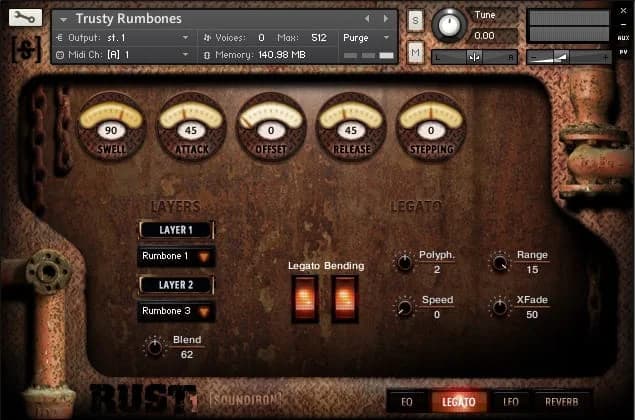Go to next instrument with right arrow

coord(386,19)
